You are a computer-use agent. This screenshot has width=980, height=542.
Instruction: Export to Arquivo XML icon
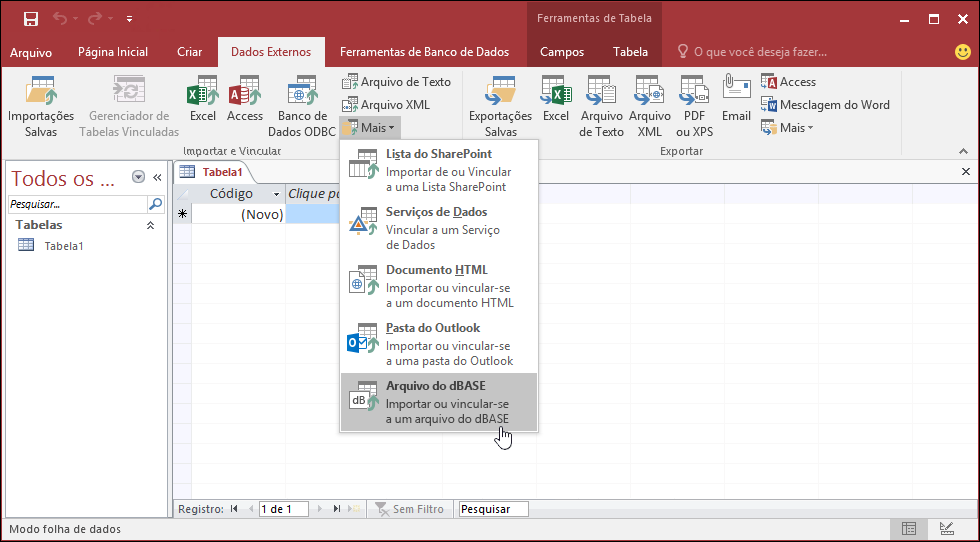[x=649, y=106]
